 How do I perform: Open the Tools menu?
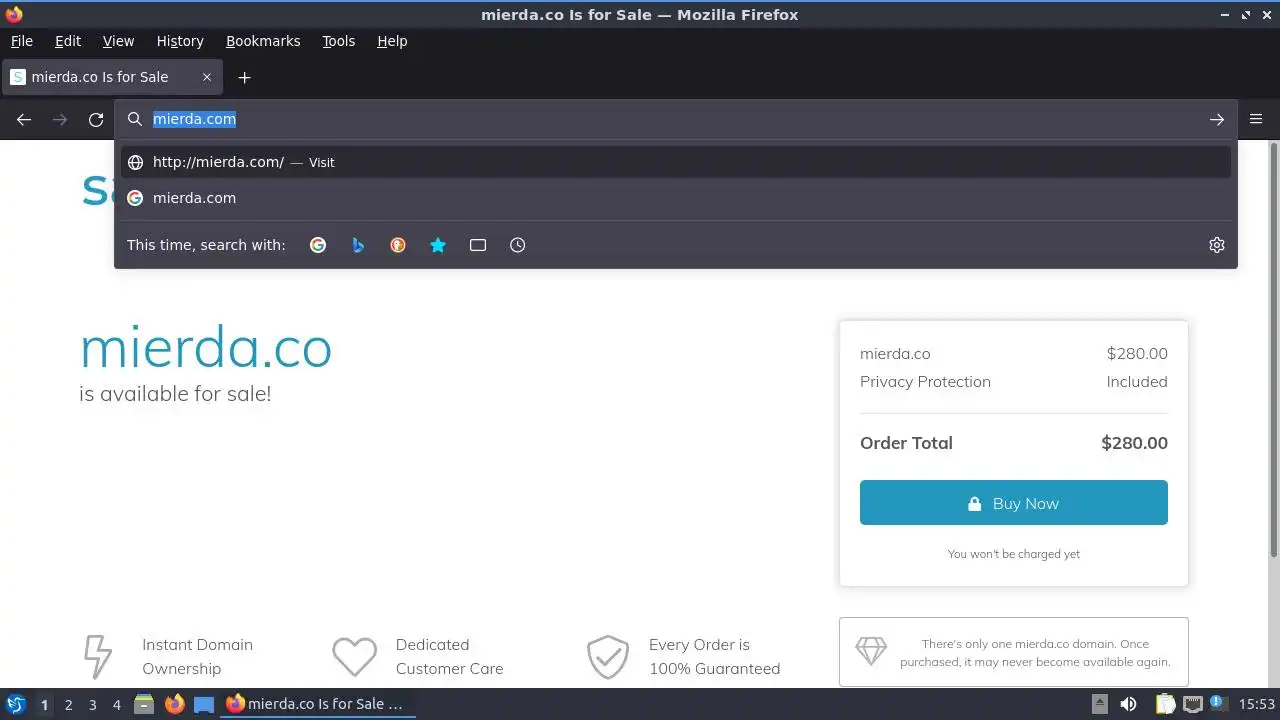coord(338,41)
